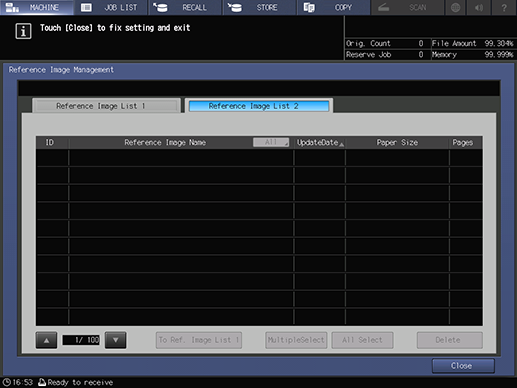Click the speaker volume icon
The width and height of the screenshot is (517, 388).
479,7
